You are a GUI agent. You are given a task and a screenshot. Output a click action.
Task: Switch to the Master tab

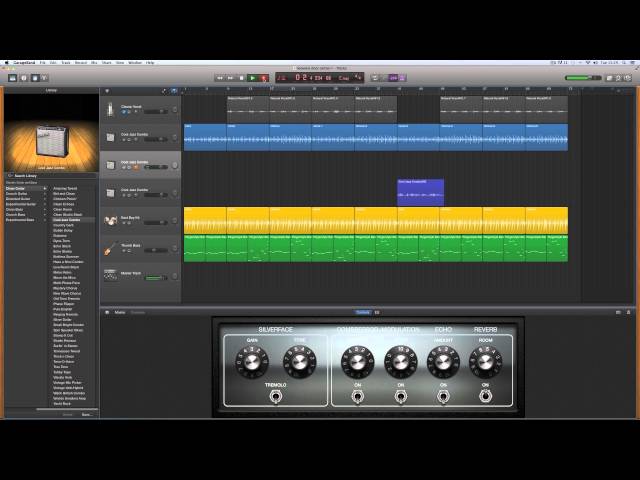click(120, 312)
